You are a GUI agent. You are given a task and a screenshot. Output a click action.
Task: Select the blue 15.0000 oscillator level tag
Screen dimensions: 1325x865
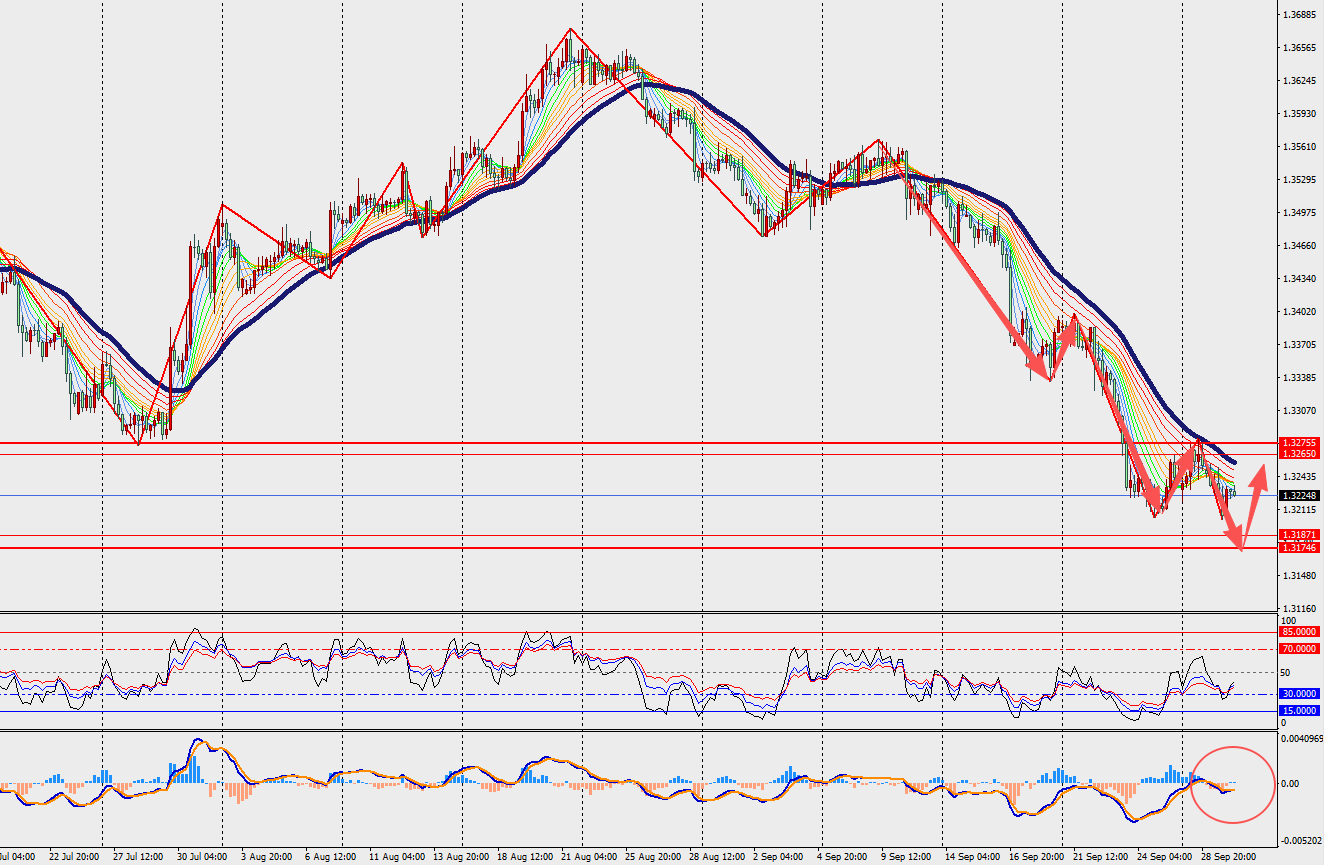pyautogui.click(x=1301, y=711)
